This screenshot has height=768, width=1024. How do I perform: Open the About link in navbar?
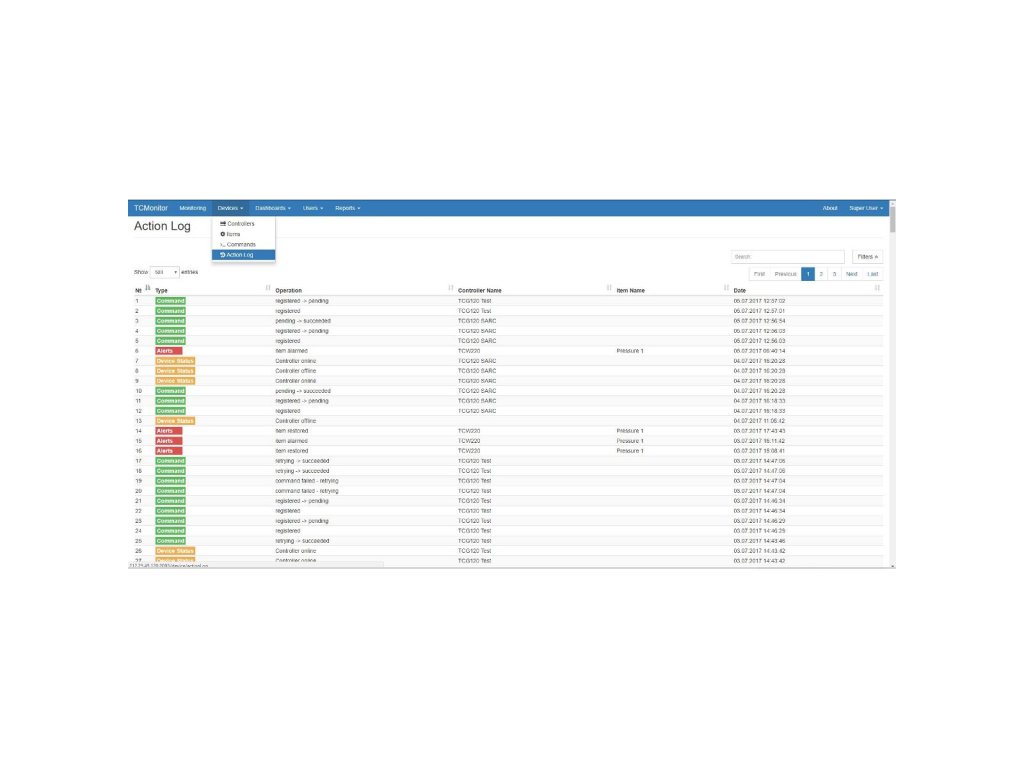pos(829,208)
